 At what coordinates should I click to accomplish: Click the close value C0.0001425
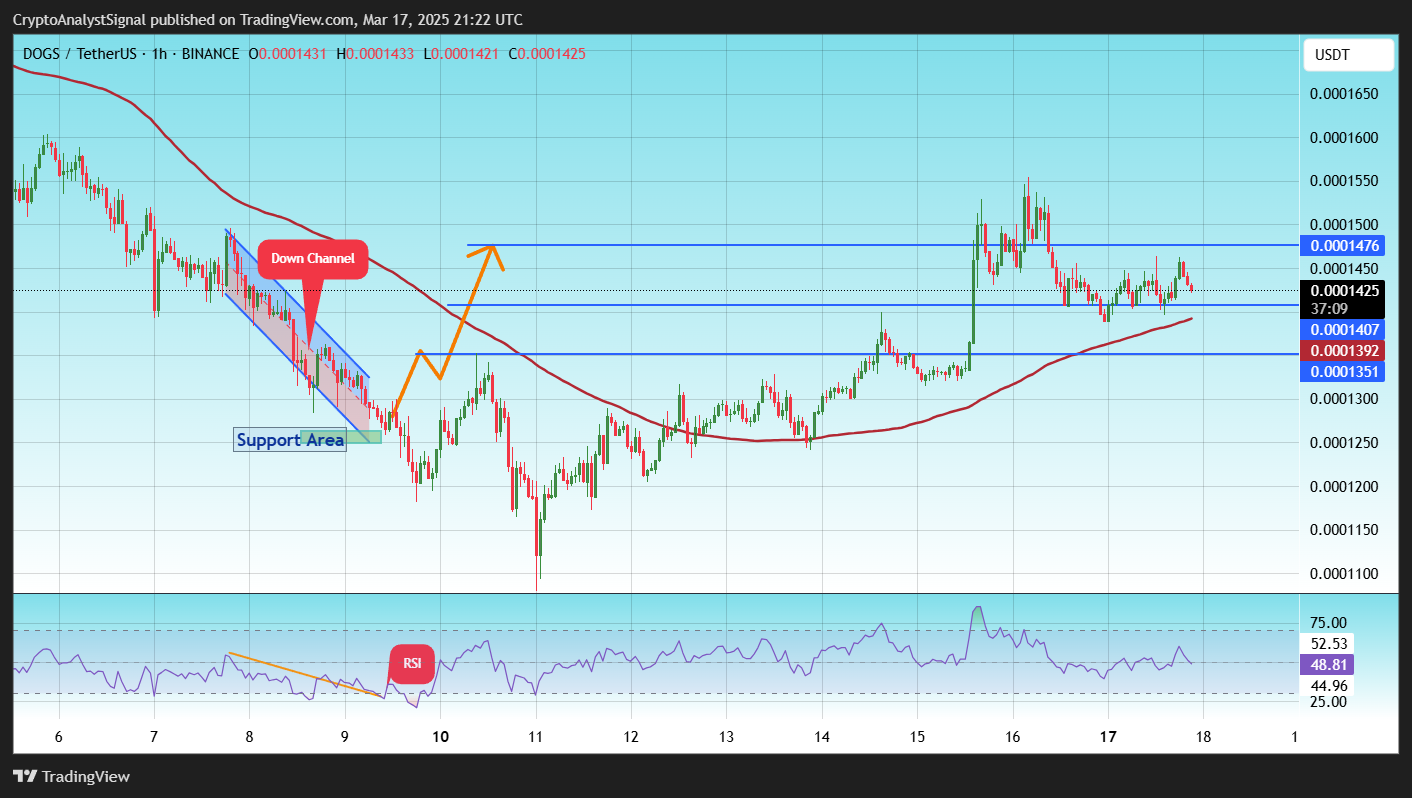pyautogui.click(x=547, y=53)
